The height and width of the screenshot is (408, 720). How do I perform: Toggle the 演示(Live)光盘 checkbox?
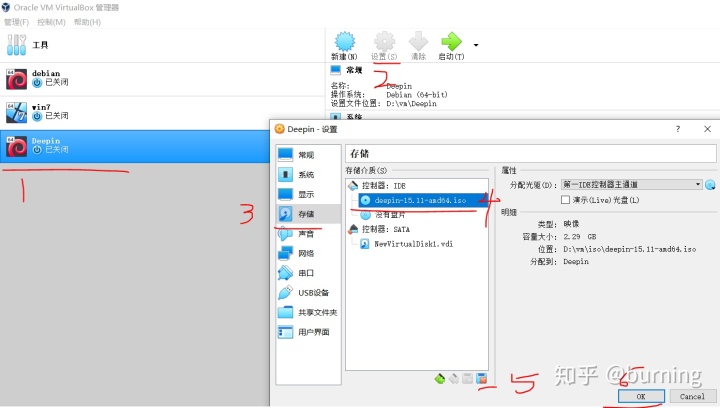point(566,200)
